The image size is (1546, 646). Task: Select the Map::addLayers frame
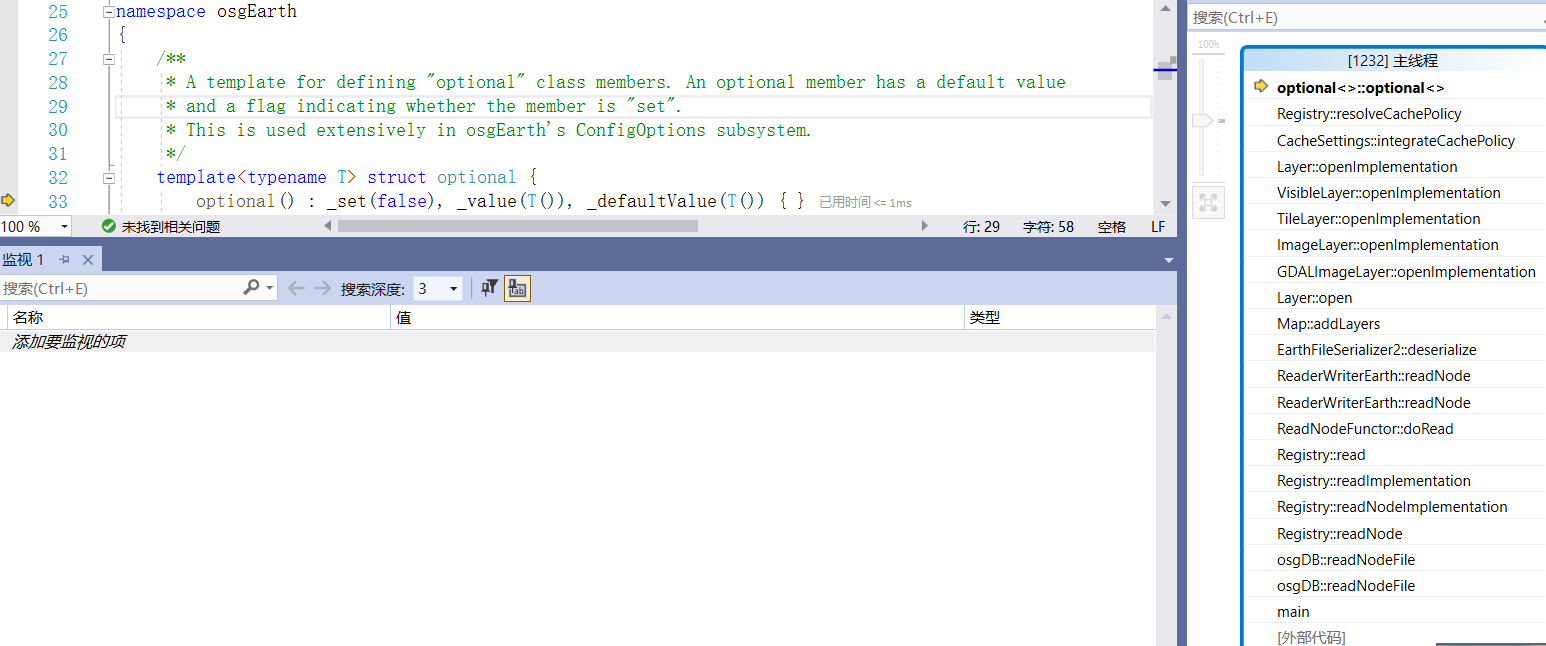1328,324
